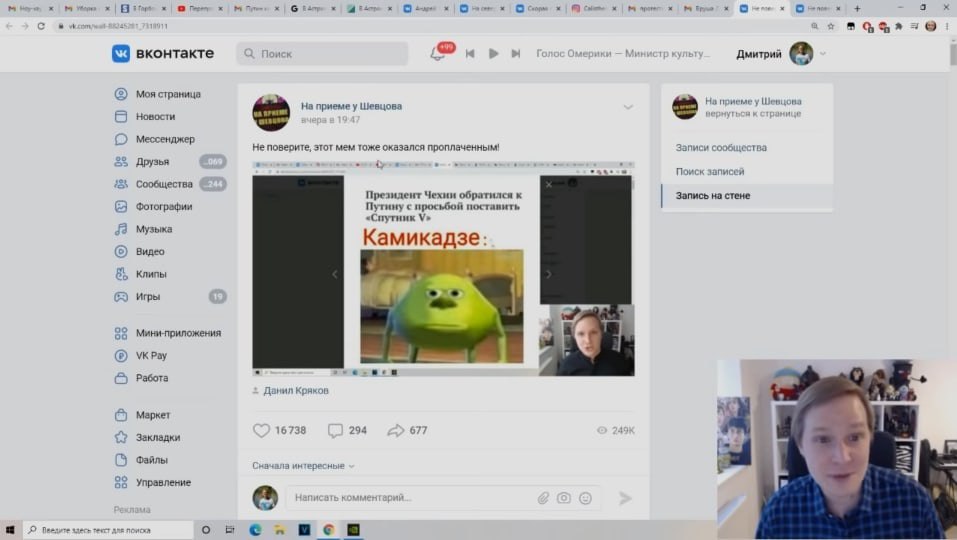
Task: Click вернуться к странице link
Action: pyautogui.click(x=753, y=114)
